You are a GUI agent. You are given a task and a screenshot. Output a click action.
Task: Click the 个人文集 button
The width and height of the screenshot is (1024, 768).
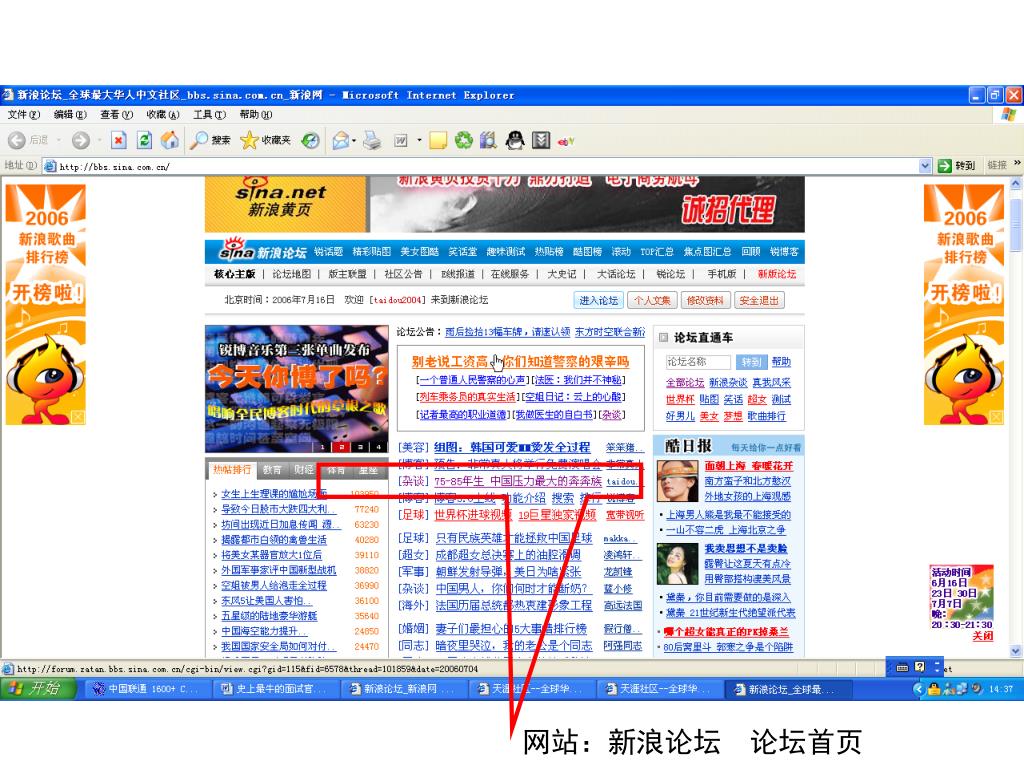point(651,300)
